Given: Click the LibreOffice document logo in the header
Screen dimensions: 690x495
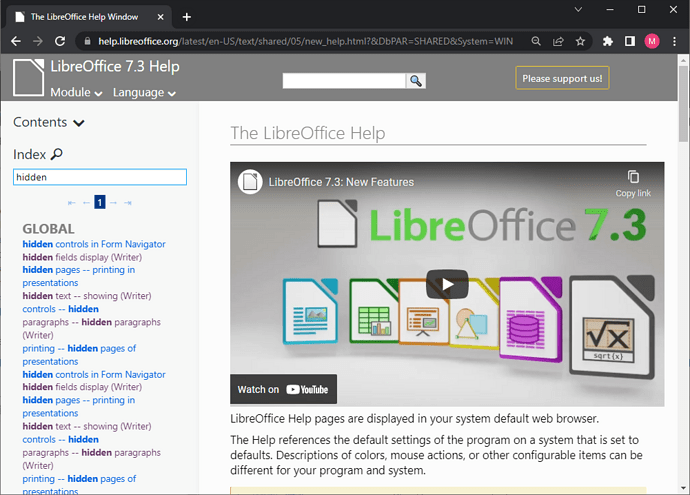Looking at the screenshot, I should click(28, 77).
